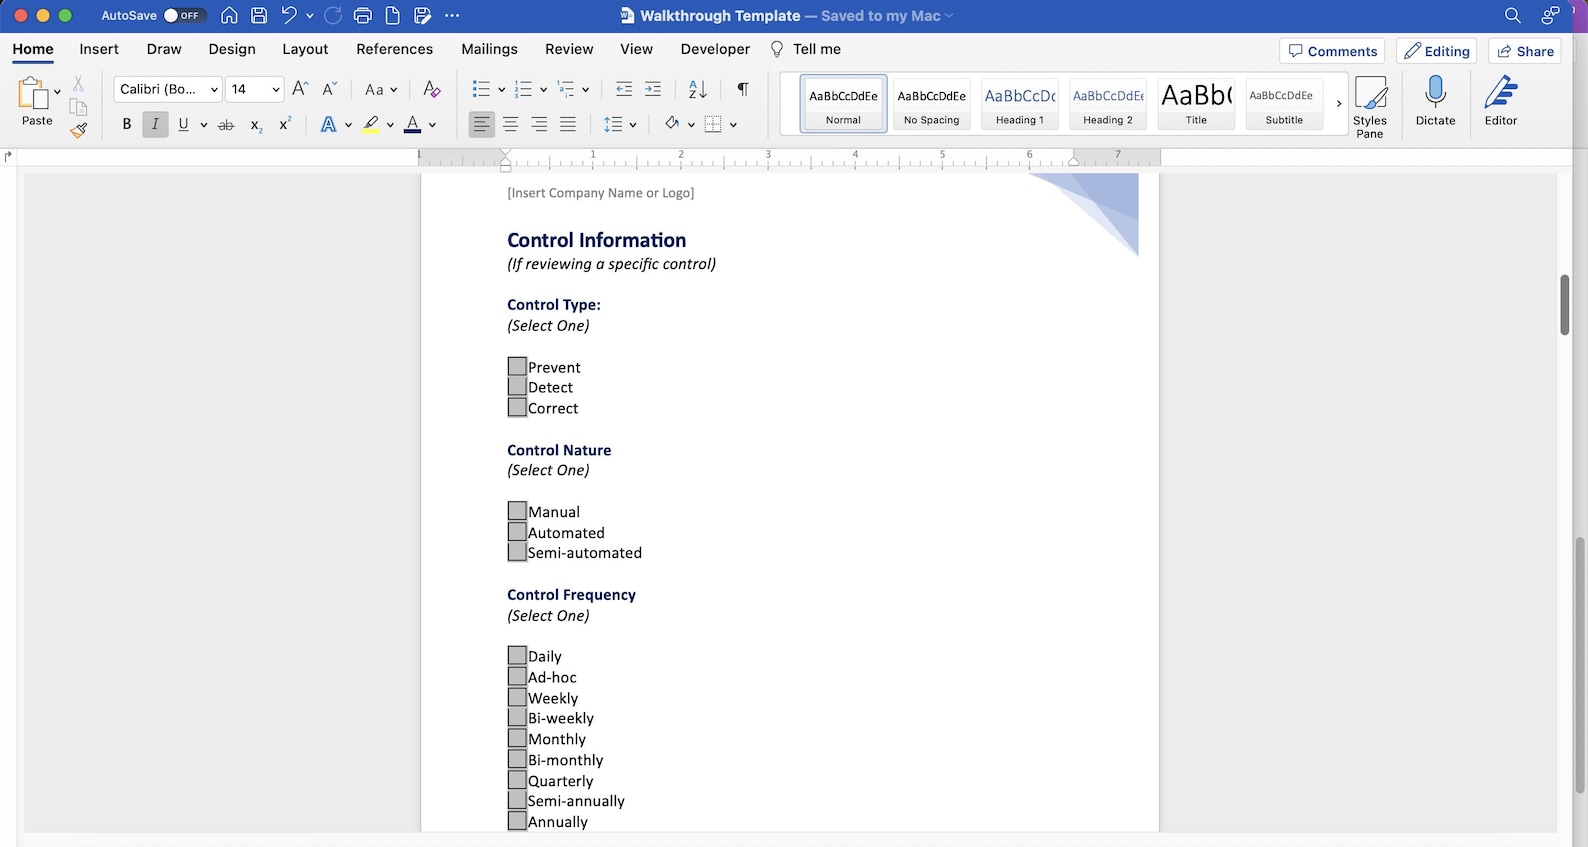Apply the Heading 1 style
Viewport: 1588px width, 847px height.
(1020, 104)
